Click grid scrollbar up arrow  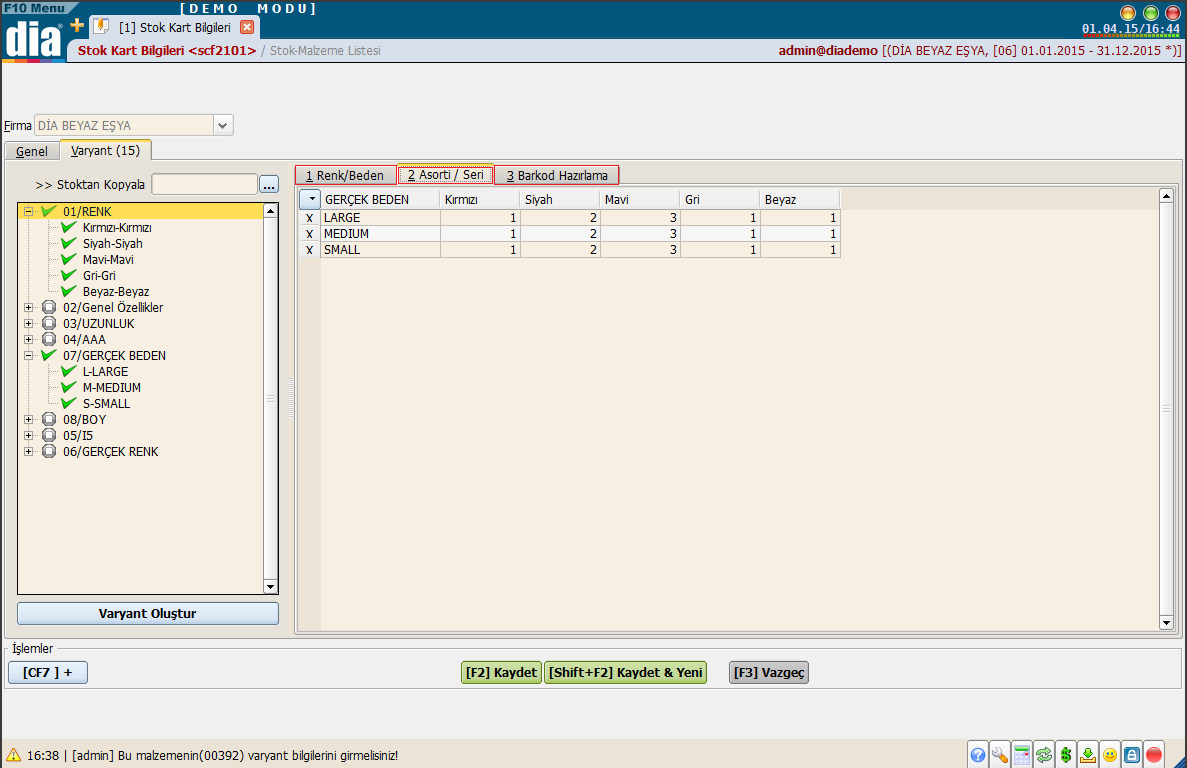[1166, 196]
